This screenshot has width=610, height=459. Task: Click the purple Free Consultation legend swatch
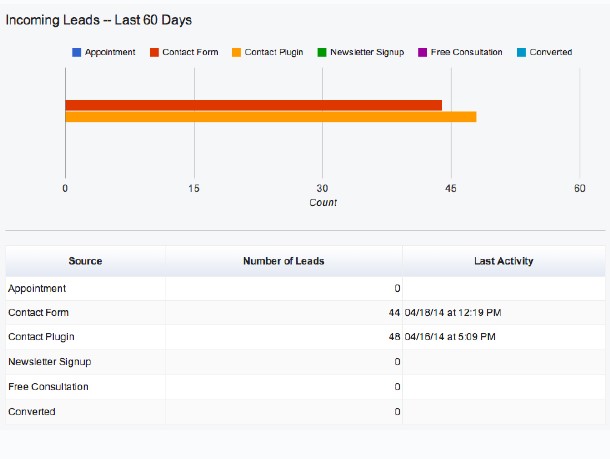point(422,52)
